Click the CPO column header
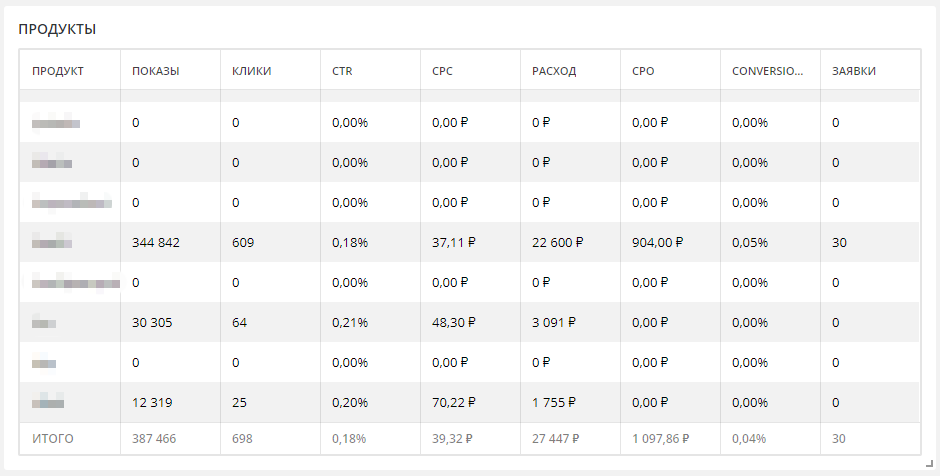The image size is (940, 476). click(643, 71)
